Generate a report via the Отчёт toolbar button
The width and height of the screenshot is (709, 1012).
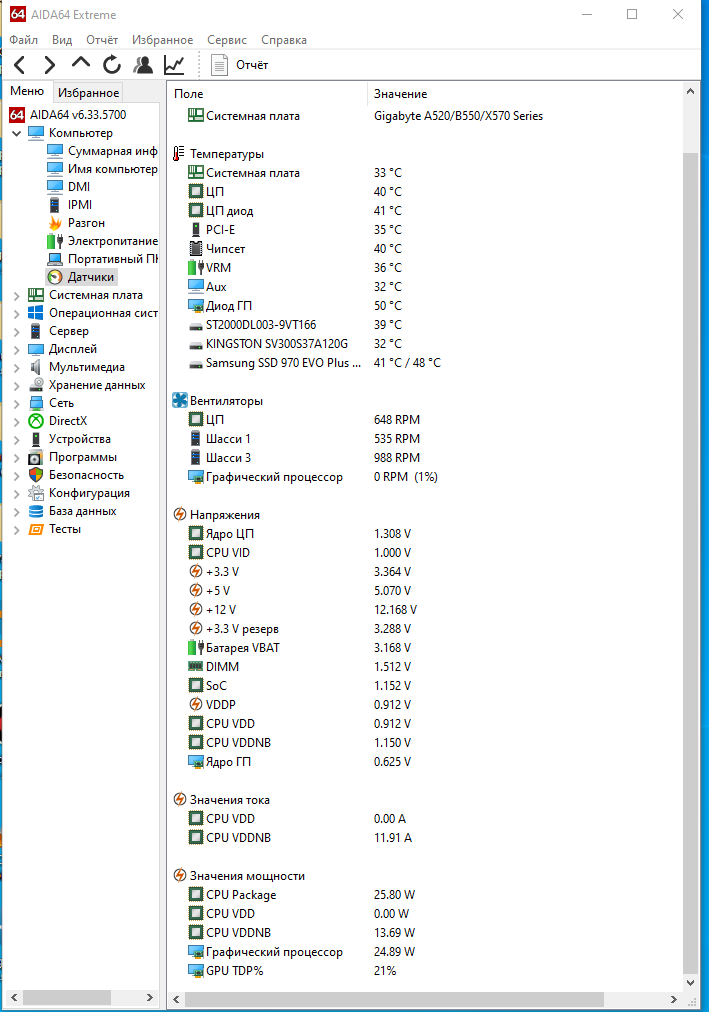pos(239,65)
